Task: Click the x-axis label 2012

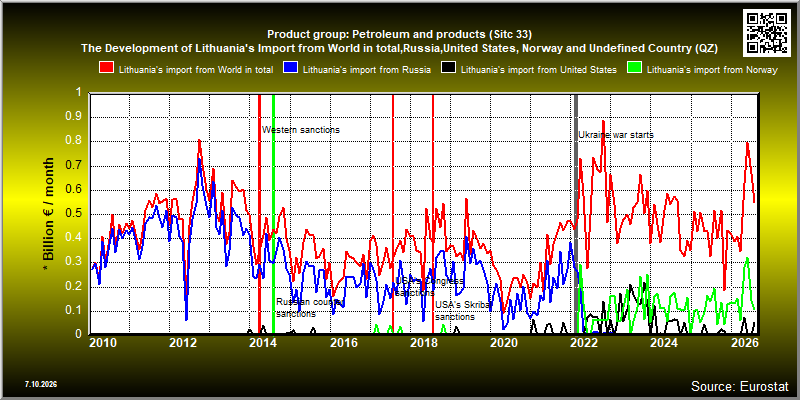Action: coord(183,343)
